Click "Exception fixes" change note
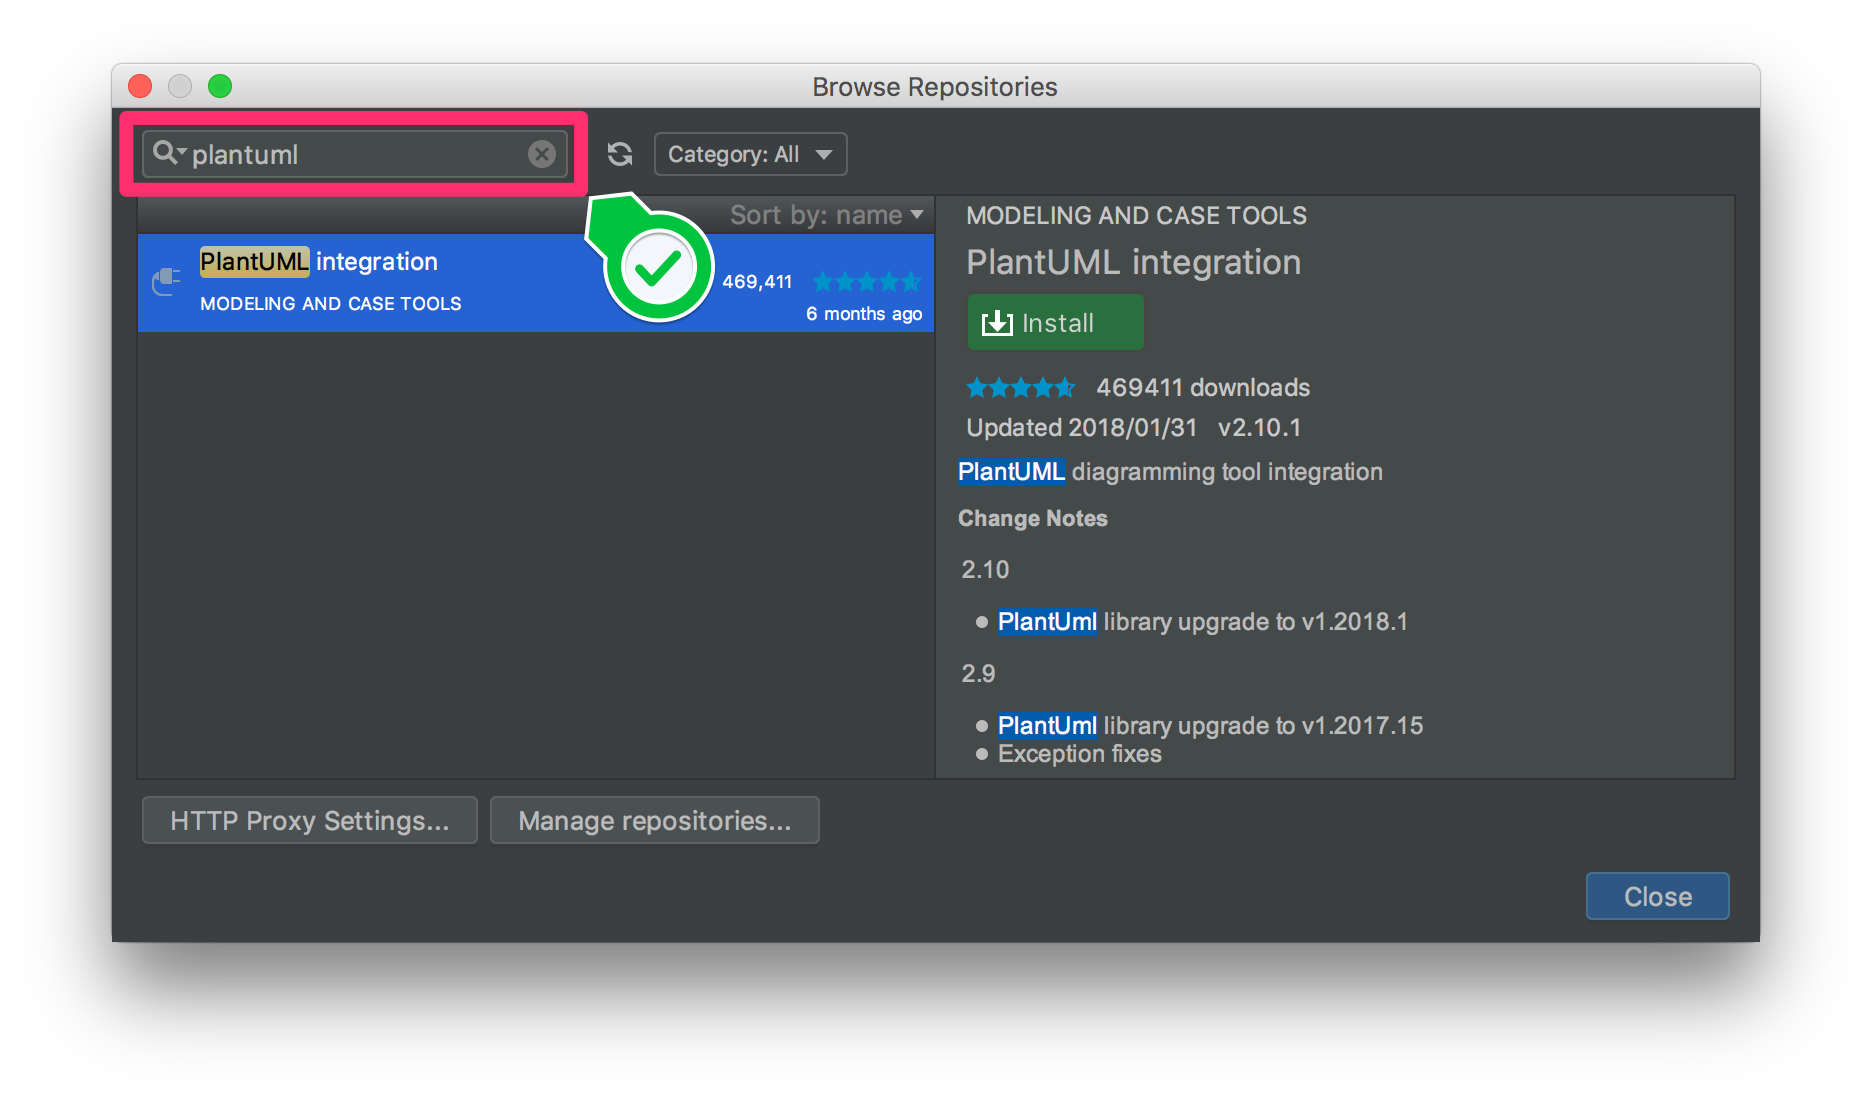The image size is (1872, 1102). 1079,753
